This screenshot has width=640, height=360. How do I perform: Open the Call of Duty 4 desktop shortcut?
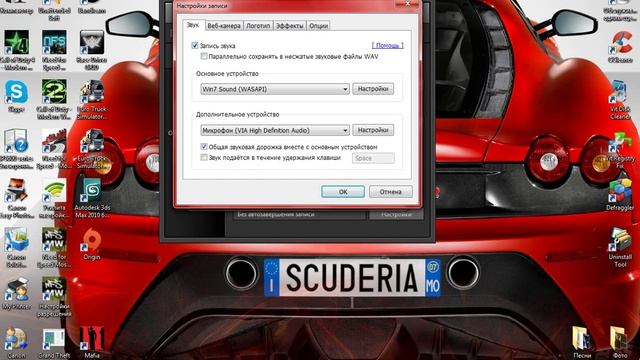click(x=17, y=43)
